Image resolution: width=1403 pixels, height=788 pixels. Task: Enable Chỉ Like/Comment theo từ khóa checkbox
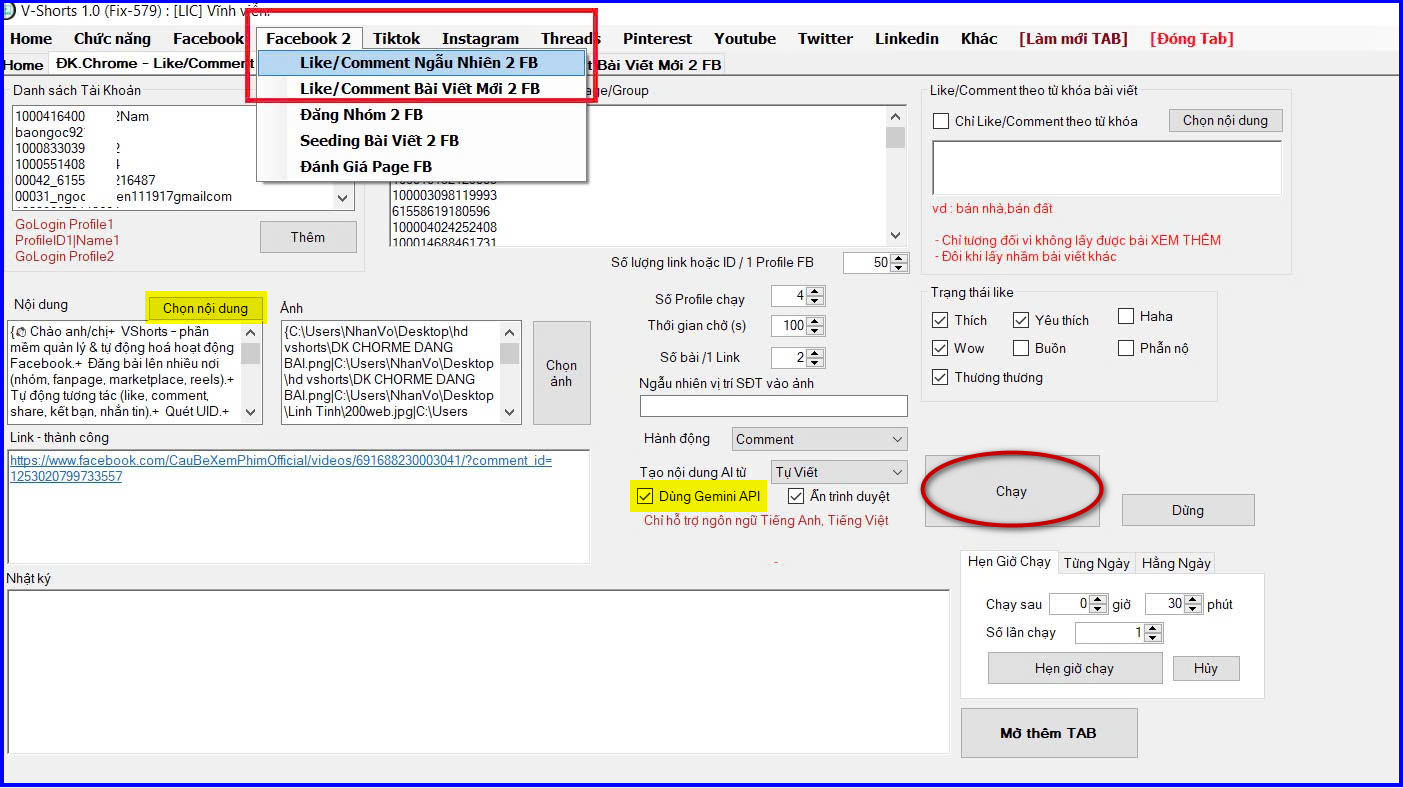941,121
